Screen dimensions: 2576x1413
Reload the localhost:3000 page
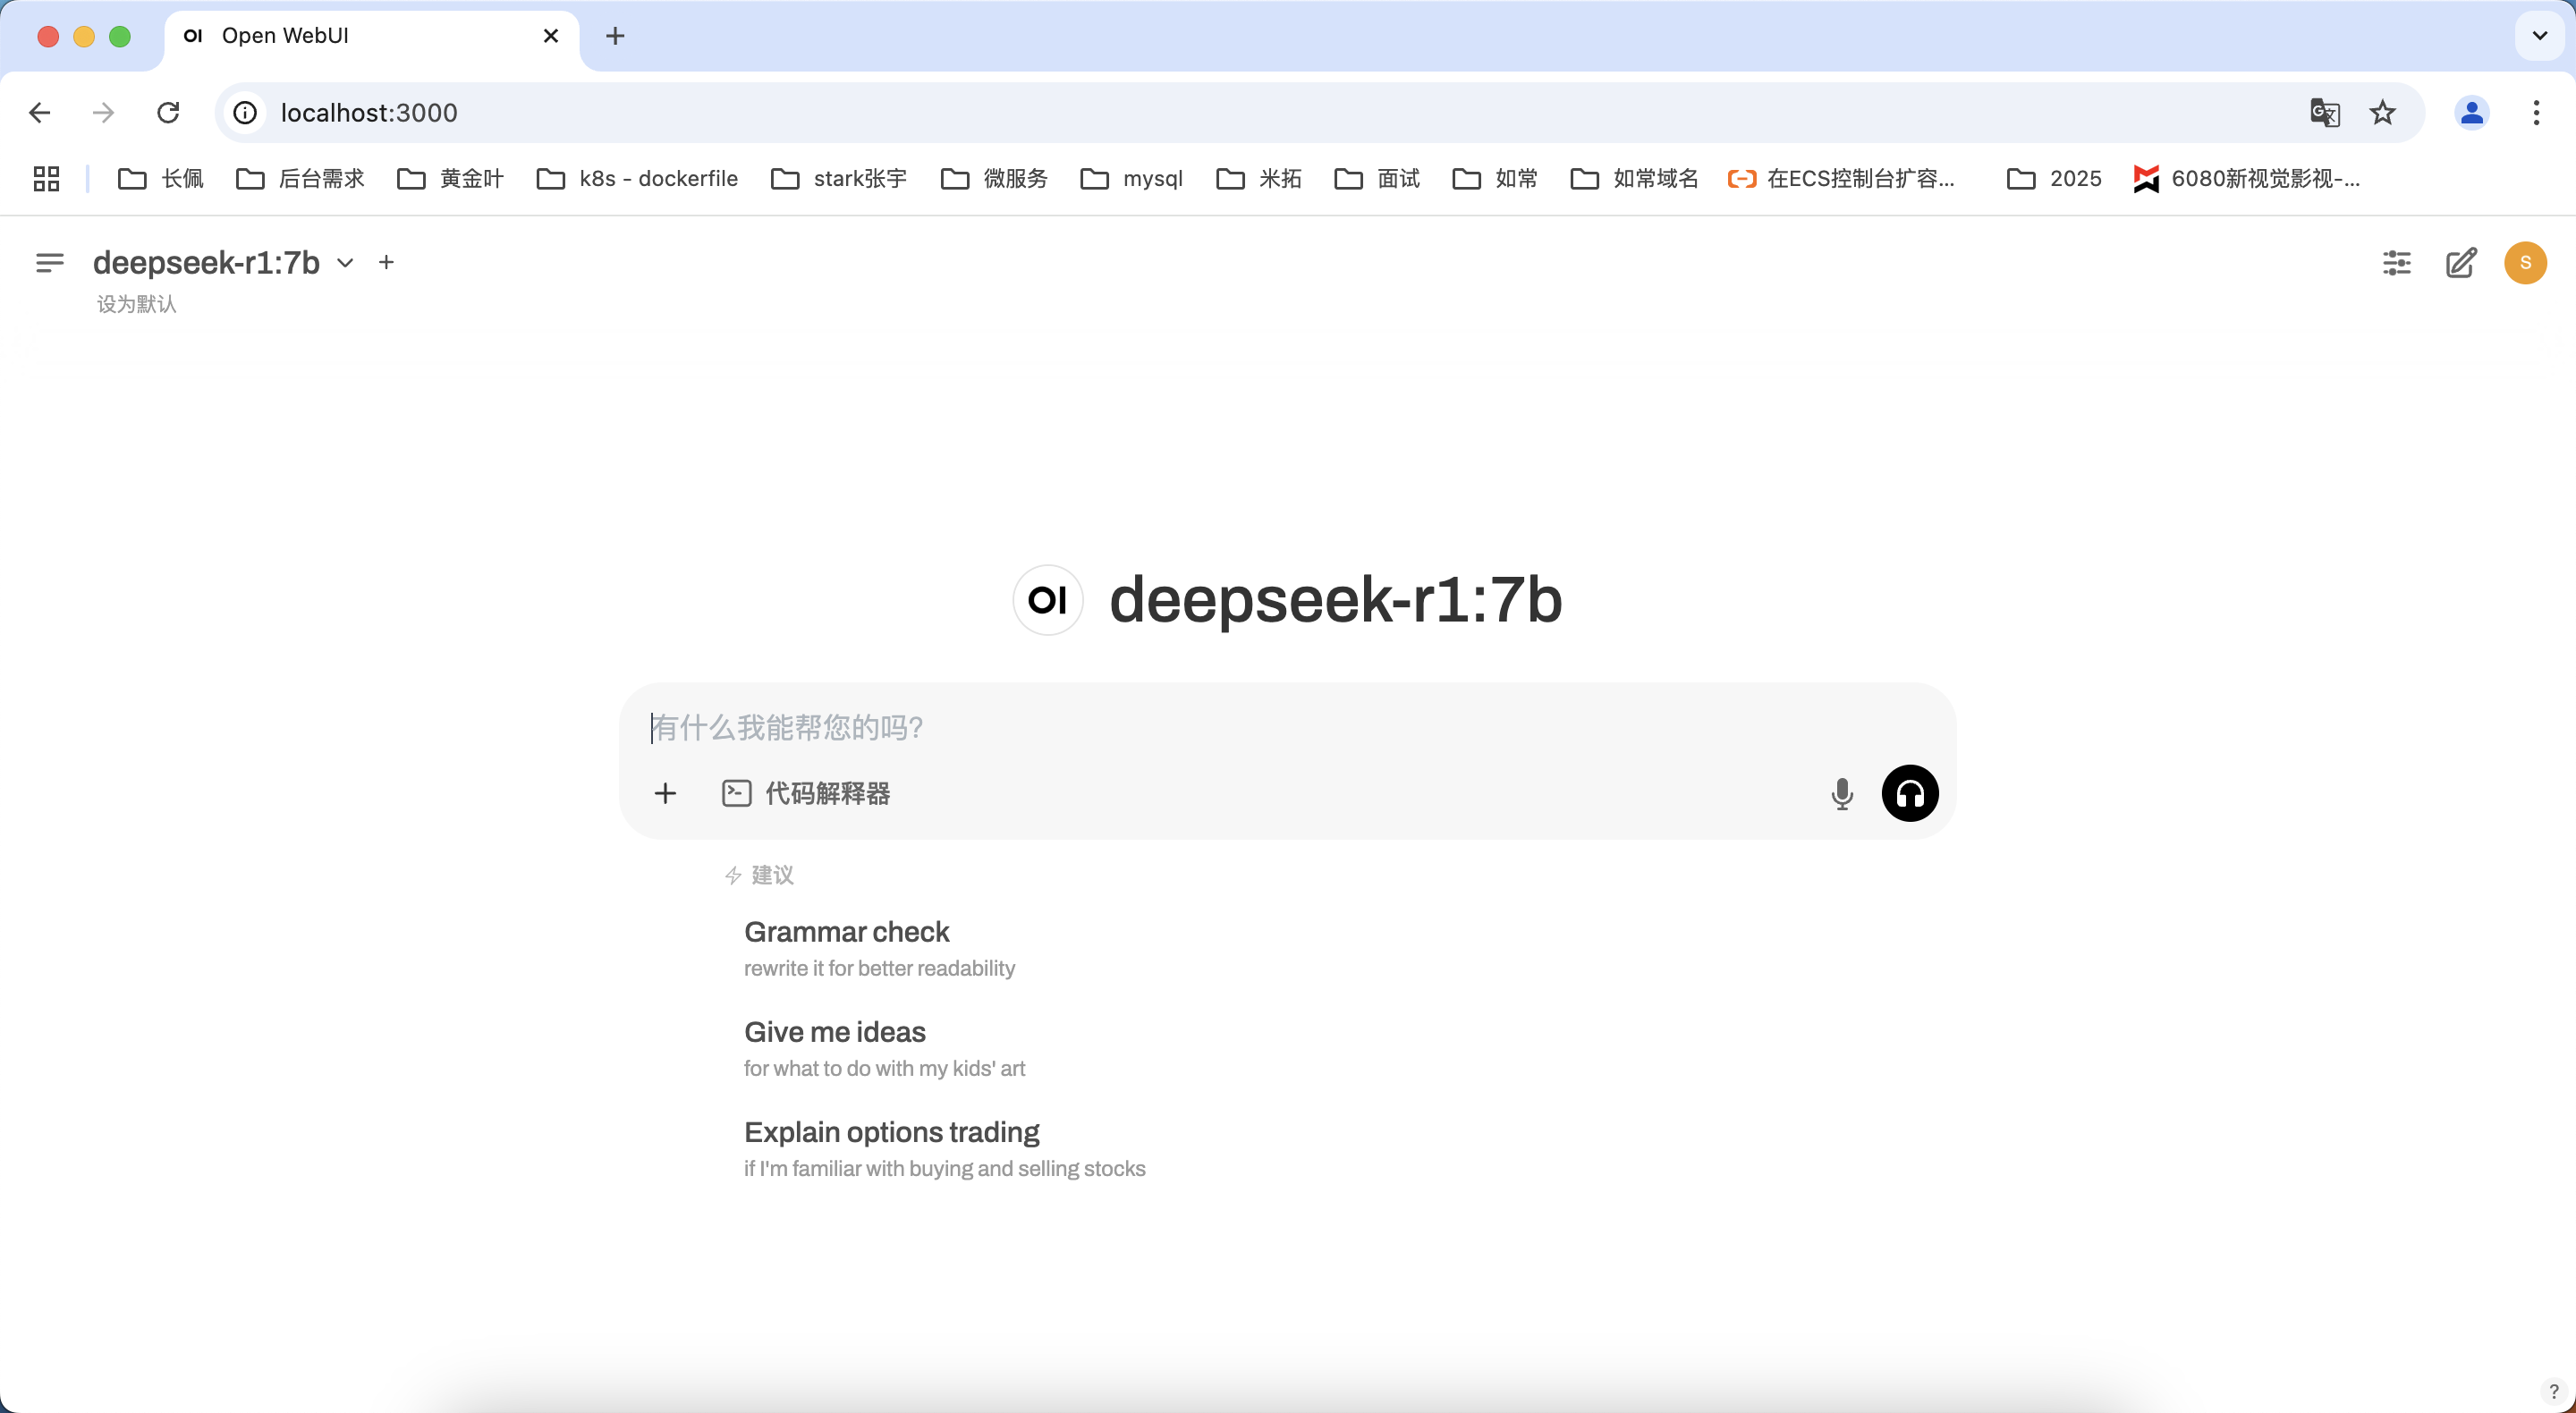[x=168, y=113]
